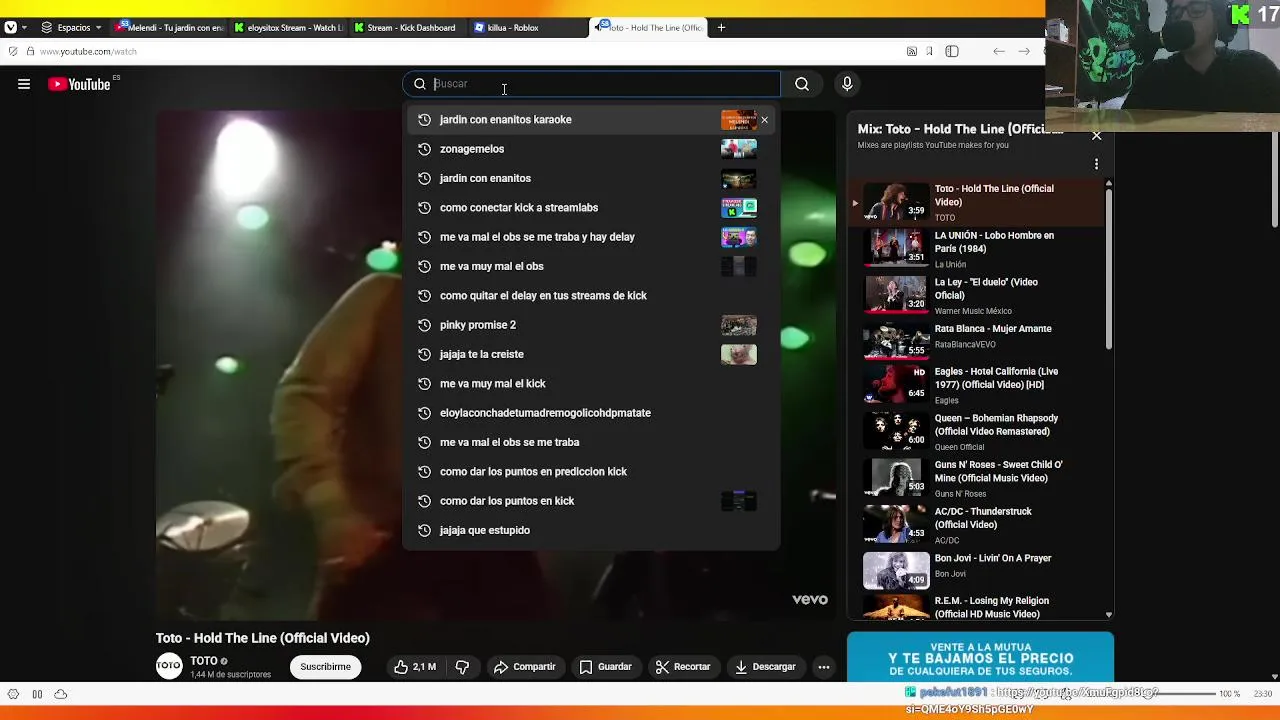Screen dimensions: 1280x720
Task: Go to YouTube home via logo
Action: [x=79, y=84]
